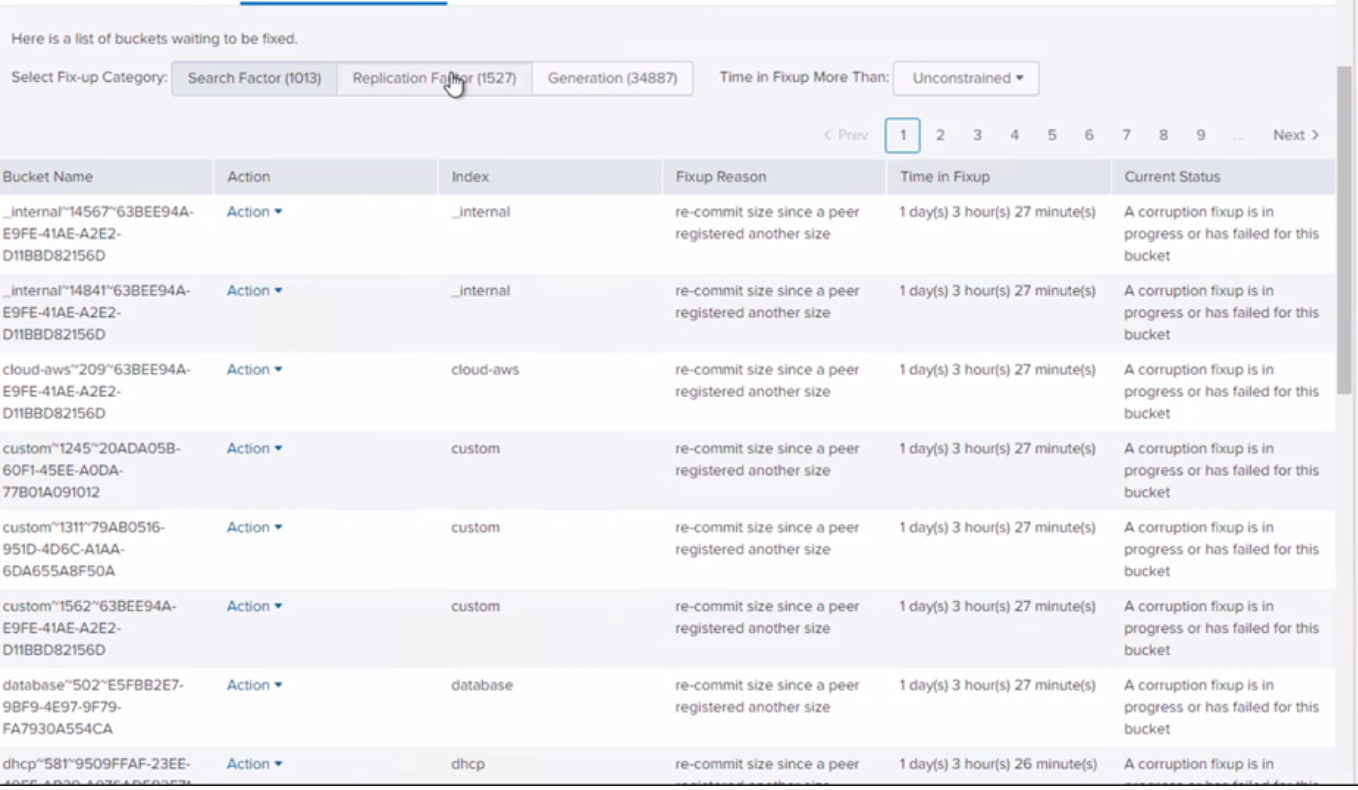The height and width of the screenshot is (790, 1358).
Task: Go to page 2 of results
Action: (940, 134)
